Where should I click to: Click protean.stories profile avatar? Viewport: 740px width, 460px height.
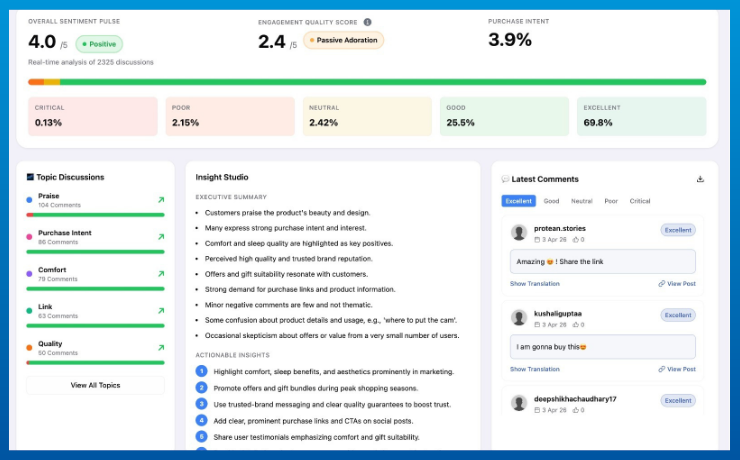[519, 232]
